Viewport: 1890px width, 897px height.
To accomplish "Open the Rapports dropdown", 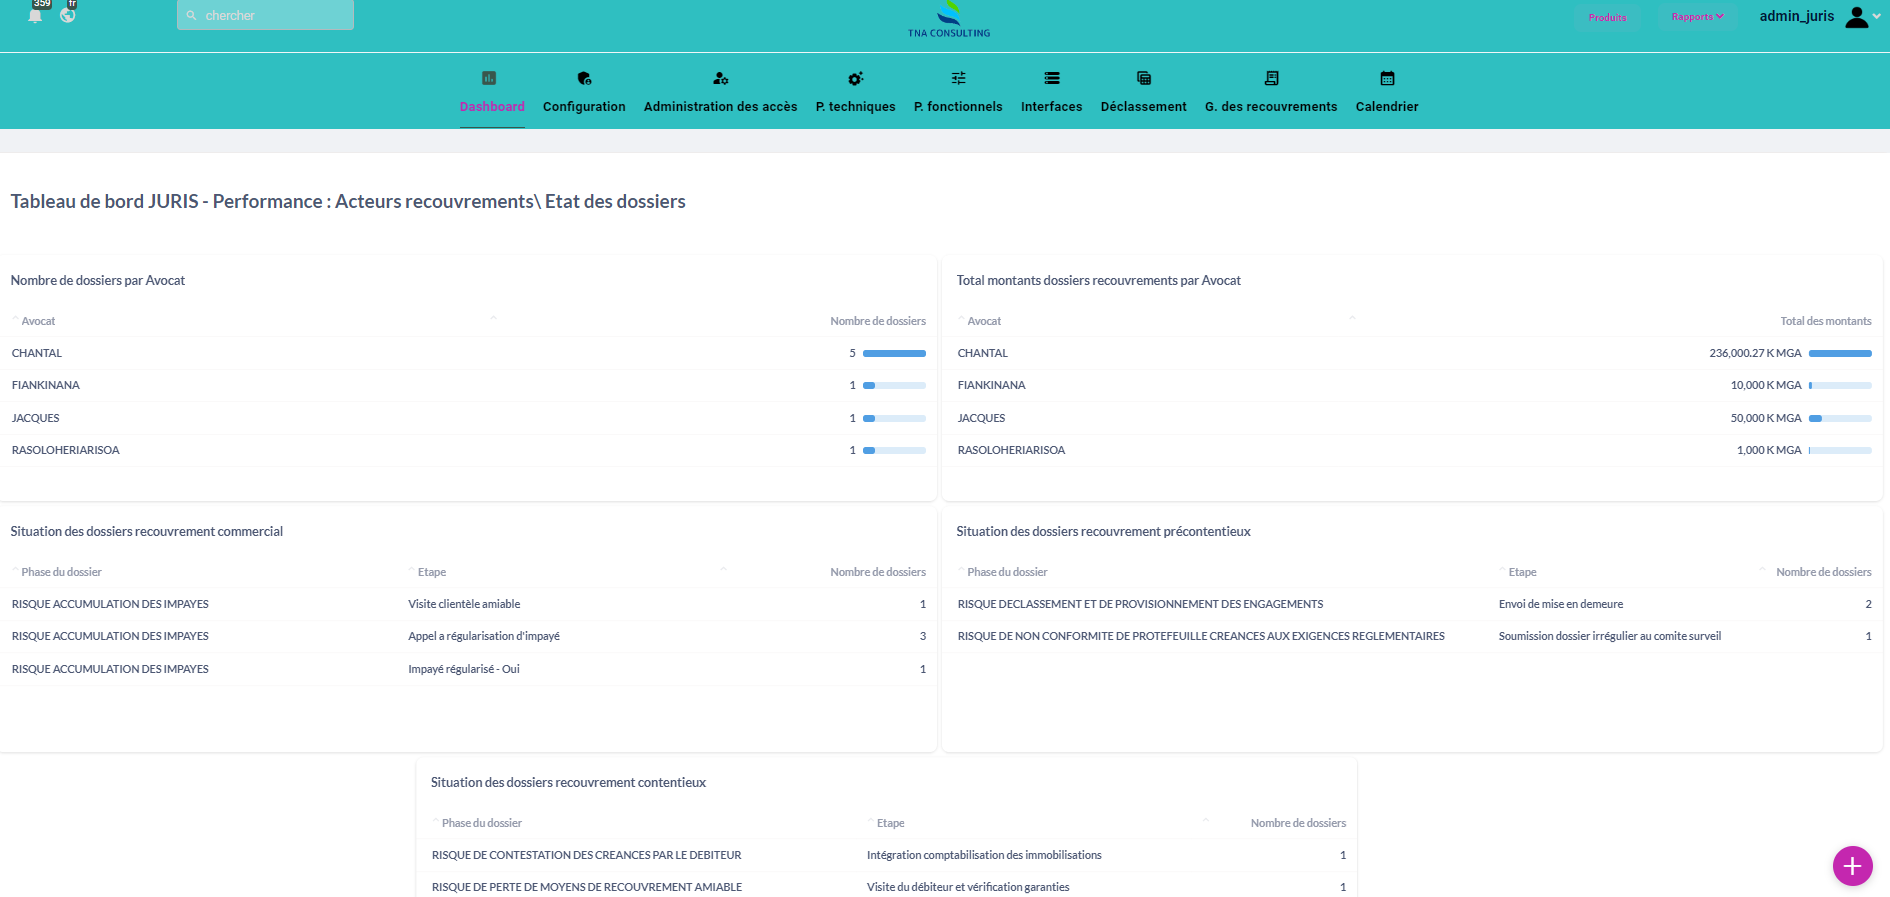I will pyautogui.click(x=1697, y=17).
